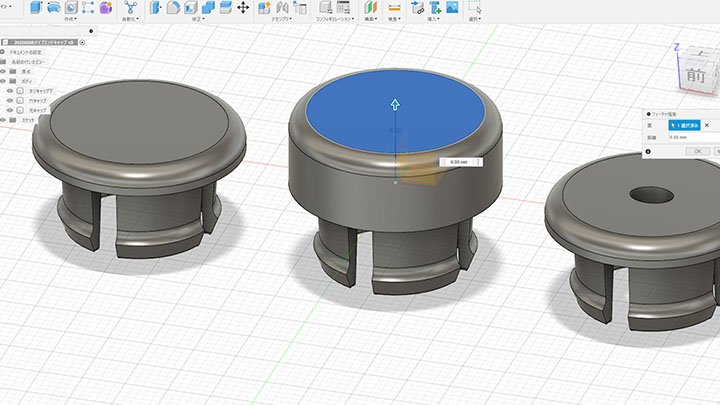Select 名前の付いたビュー in the browser
Viewport: 720px width, 405px height.
(28, 62)
